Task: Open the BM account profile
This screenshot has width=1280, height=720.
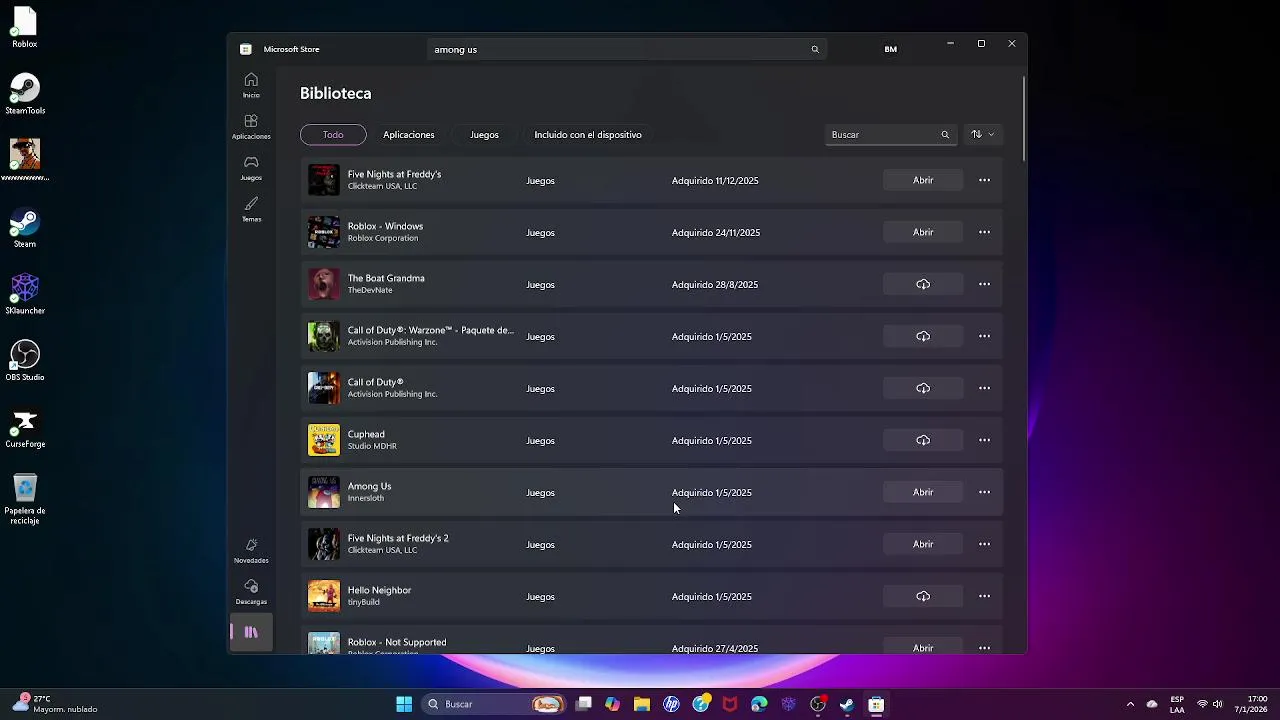Action: 890,49
